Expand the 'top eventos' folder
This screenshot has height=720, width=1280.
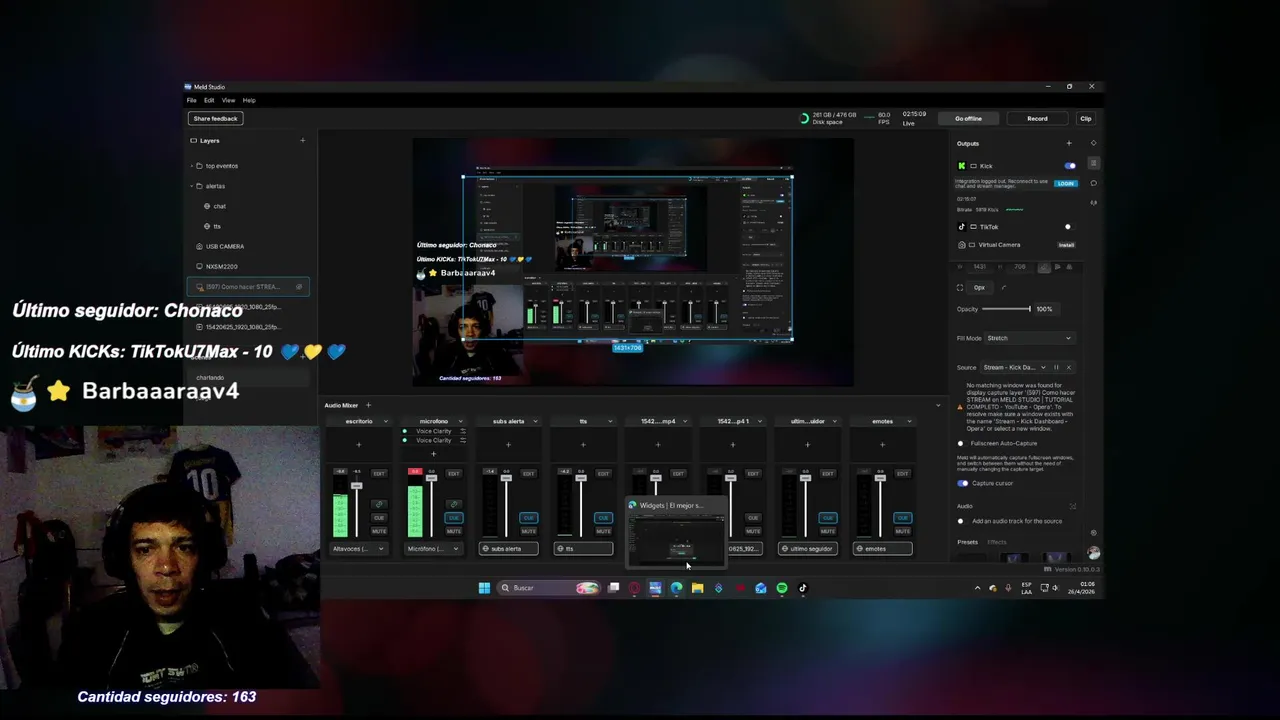tap(192, 166)
